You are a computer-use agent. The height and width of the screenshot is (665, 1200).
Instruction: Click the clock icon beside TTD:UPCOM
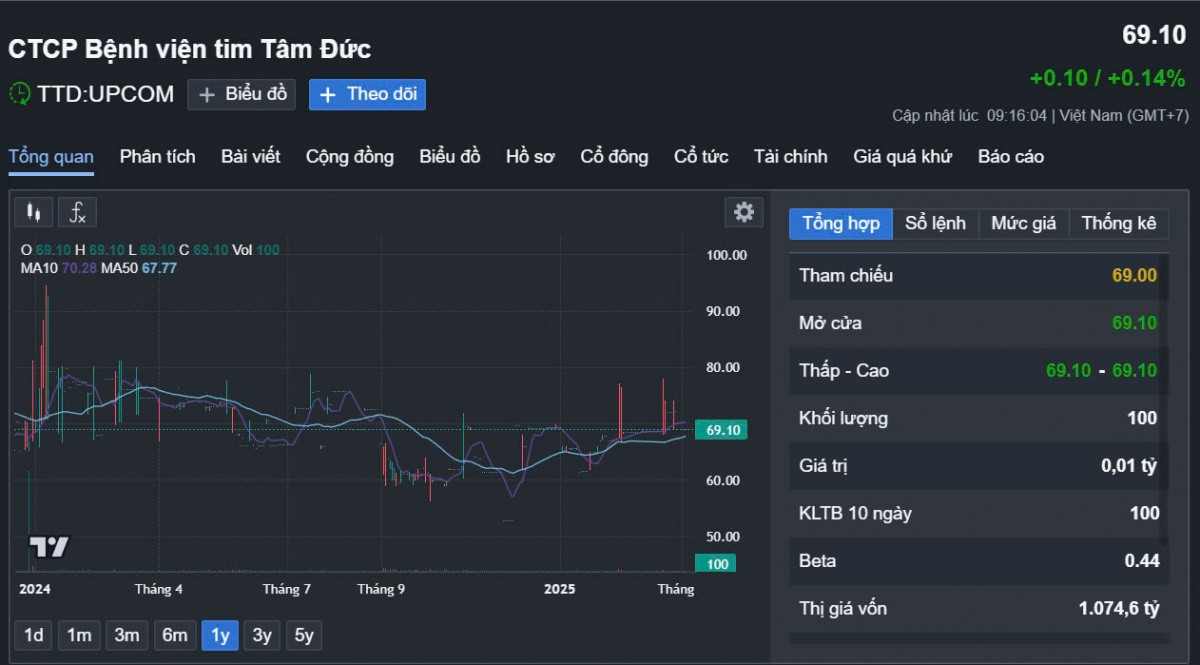point(19,94)
